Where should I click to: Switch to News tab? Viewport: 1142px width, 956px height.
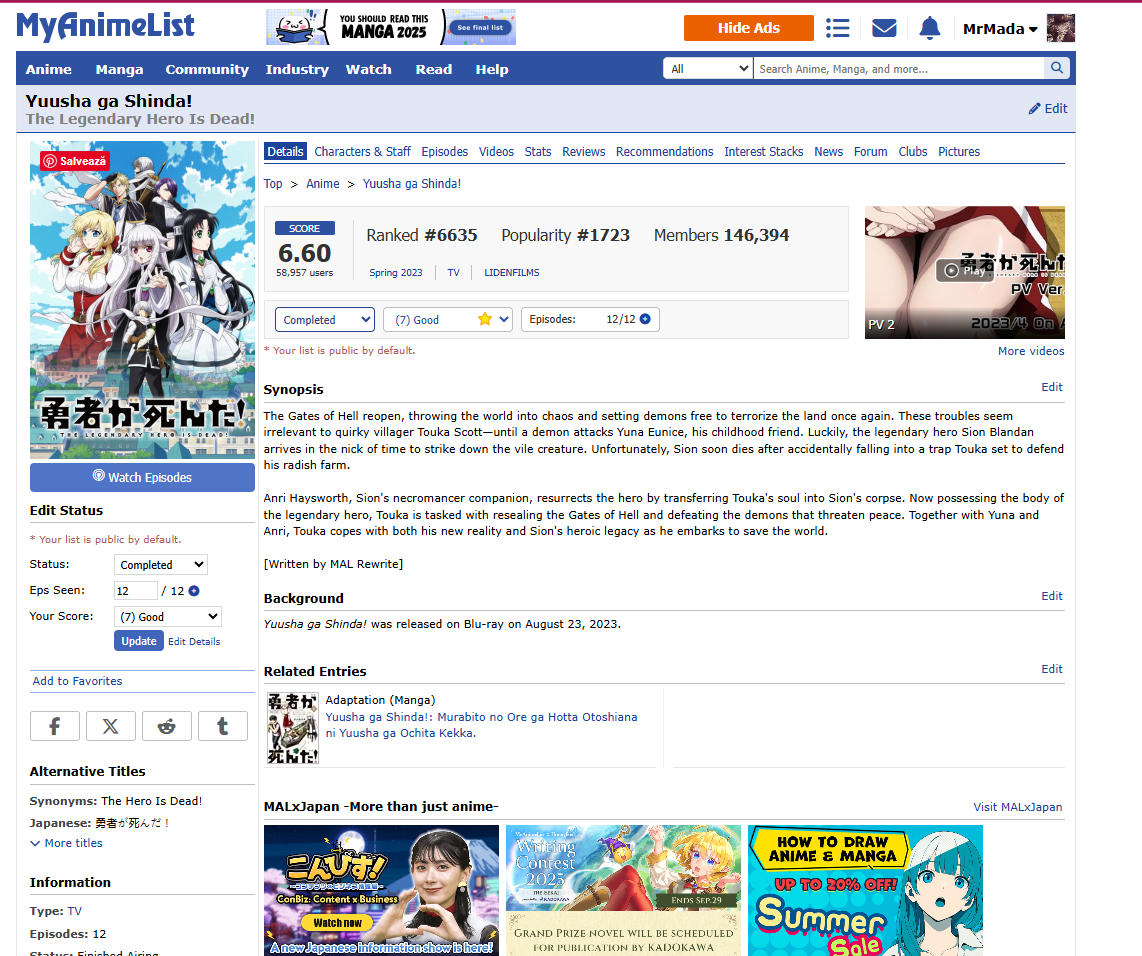(x=828, y=151)
